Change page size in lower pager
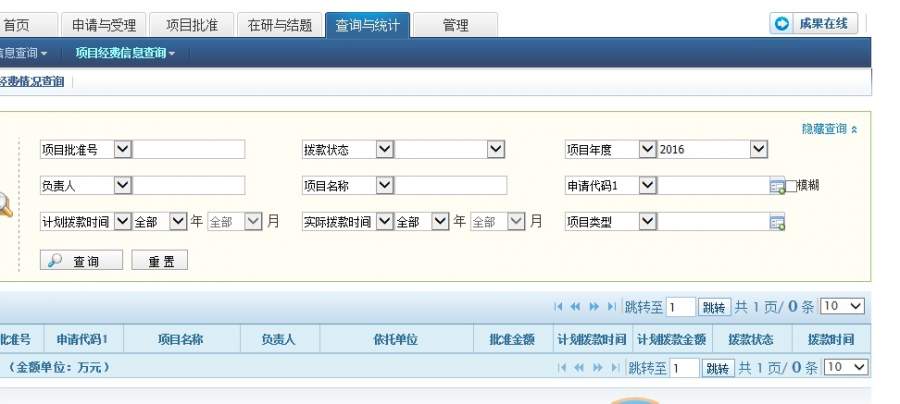 pos(846,367)
